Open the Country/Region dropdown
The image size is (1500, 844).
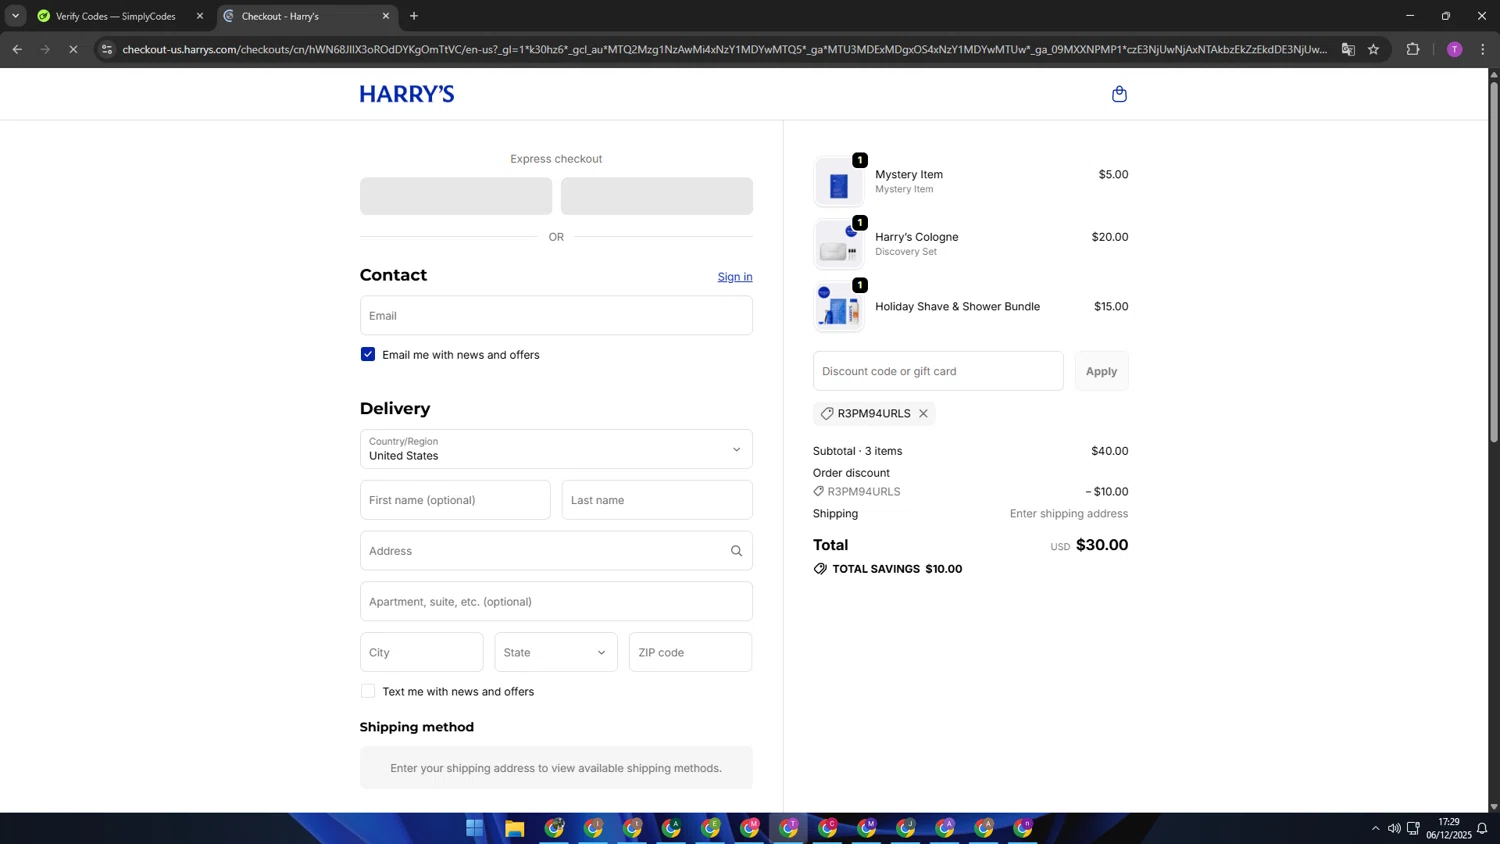(x=556, y=449)
